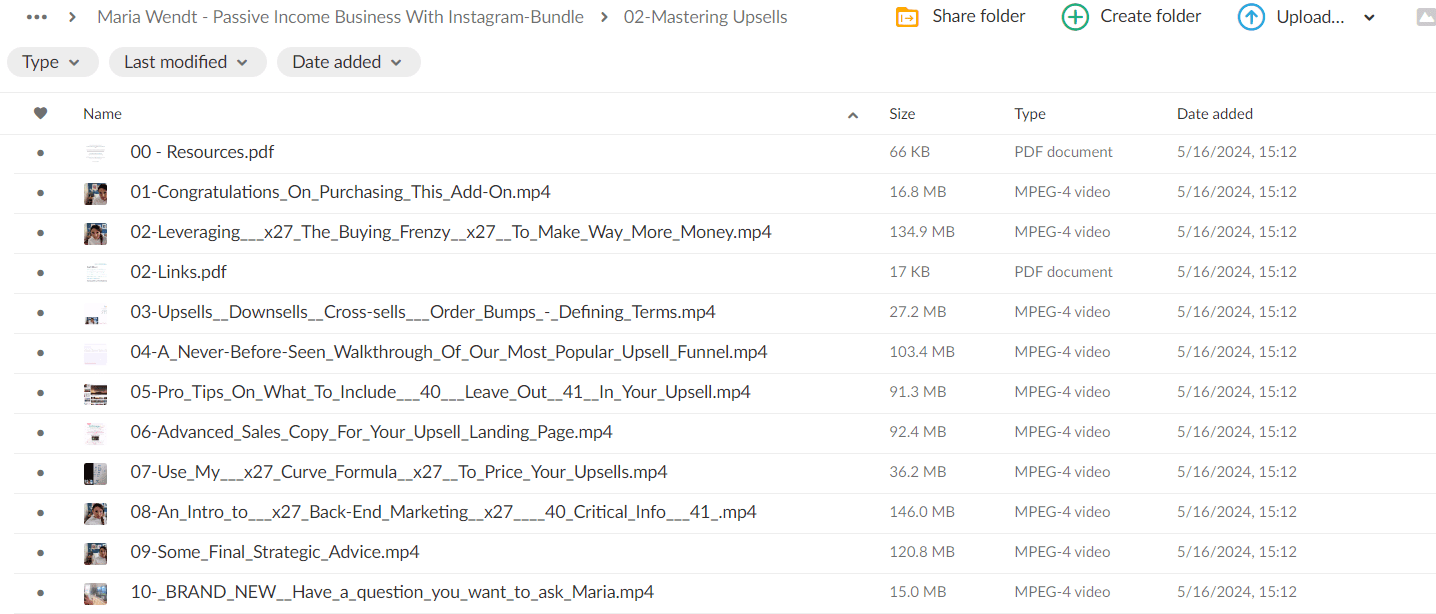Toggle favorite dot for 07-Use My Curve Formula

(x=40, y=473)
